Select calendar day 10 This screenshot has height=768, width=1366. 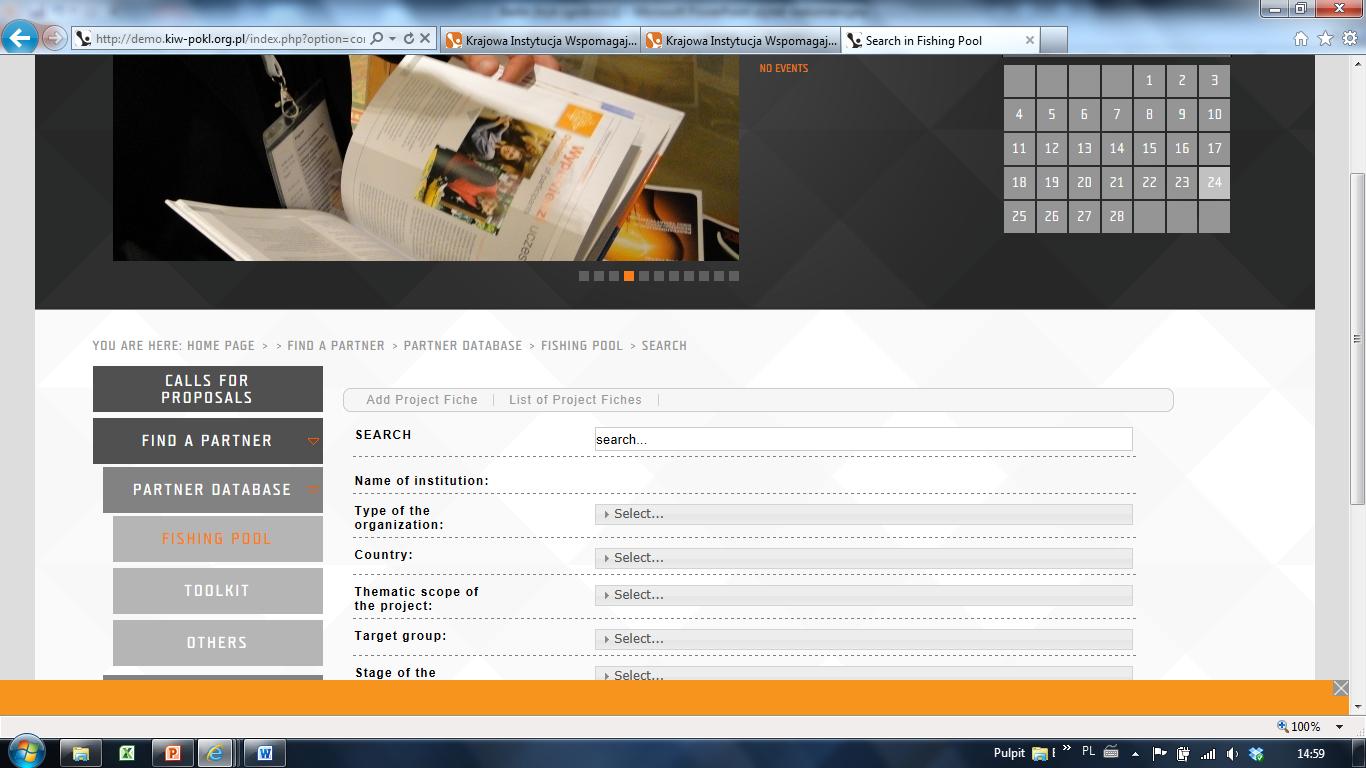1214,115
